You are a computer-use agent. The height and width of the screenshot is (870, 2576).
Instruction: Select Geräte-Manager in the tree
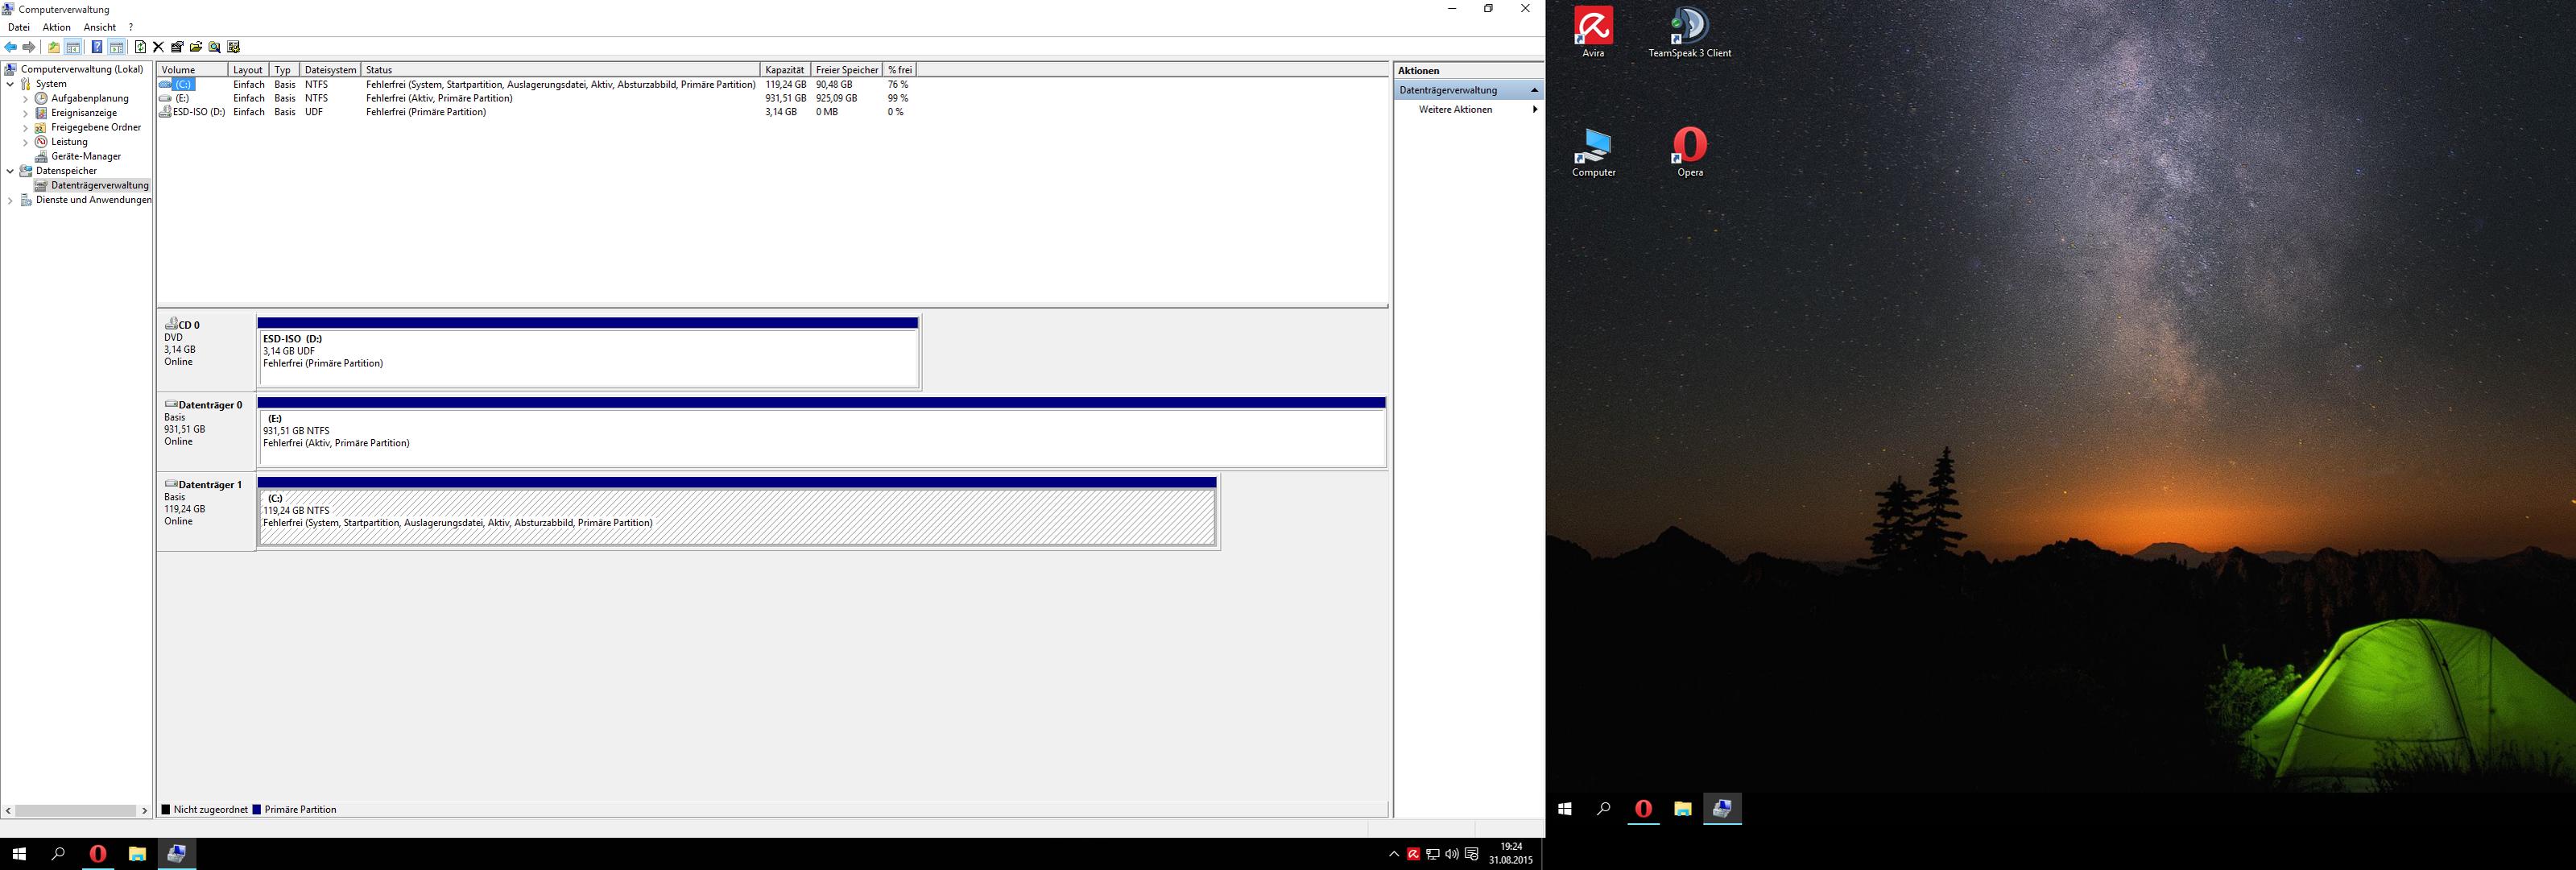tap(85, 156)
